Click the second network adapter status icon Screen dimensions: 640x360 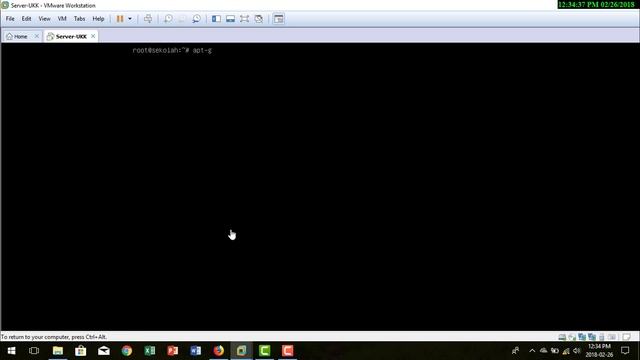[591, 337]
